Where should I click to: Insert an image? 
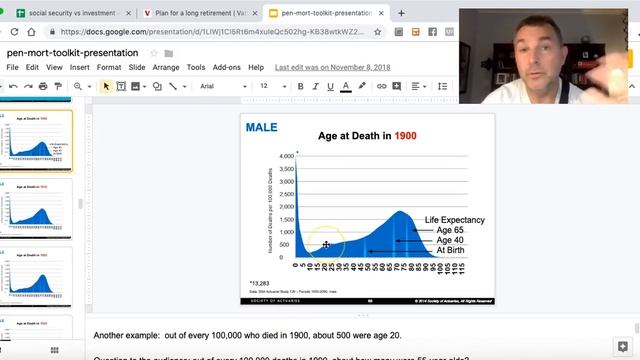pyautogui.click(x=136, y=86)
